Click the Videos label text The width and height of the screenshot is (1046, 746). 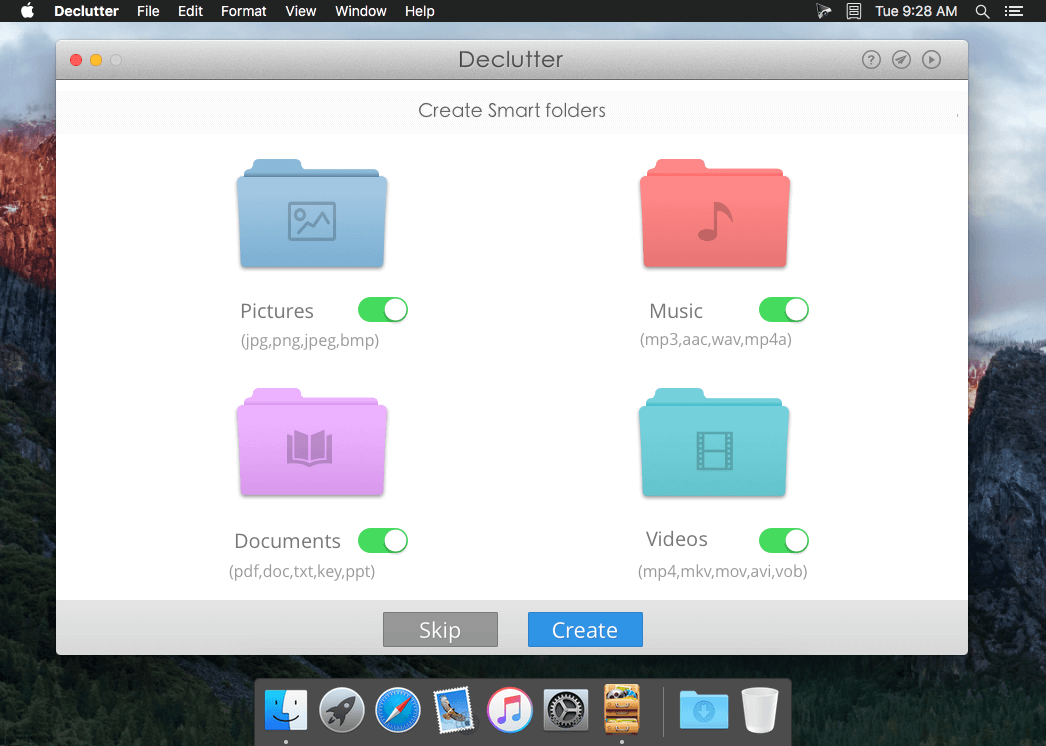(676, 538)
